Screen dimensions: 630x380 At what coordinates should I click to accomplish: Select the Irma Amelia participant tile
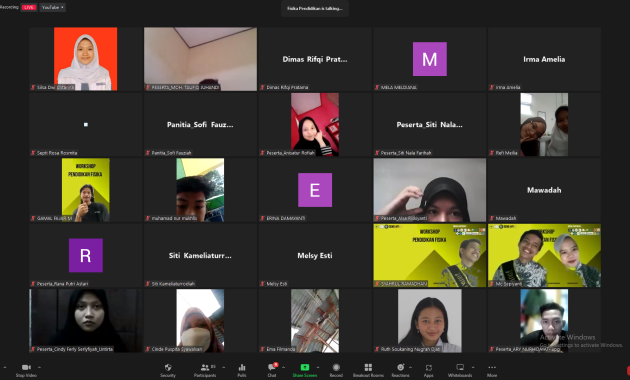click(x=544, y=59)
